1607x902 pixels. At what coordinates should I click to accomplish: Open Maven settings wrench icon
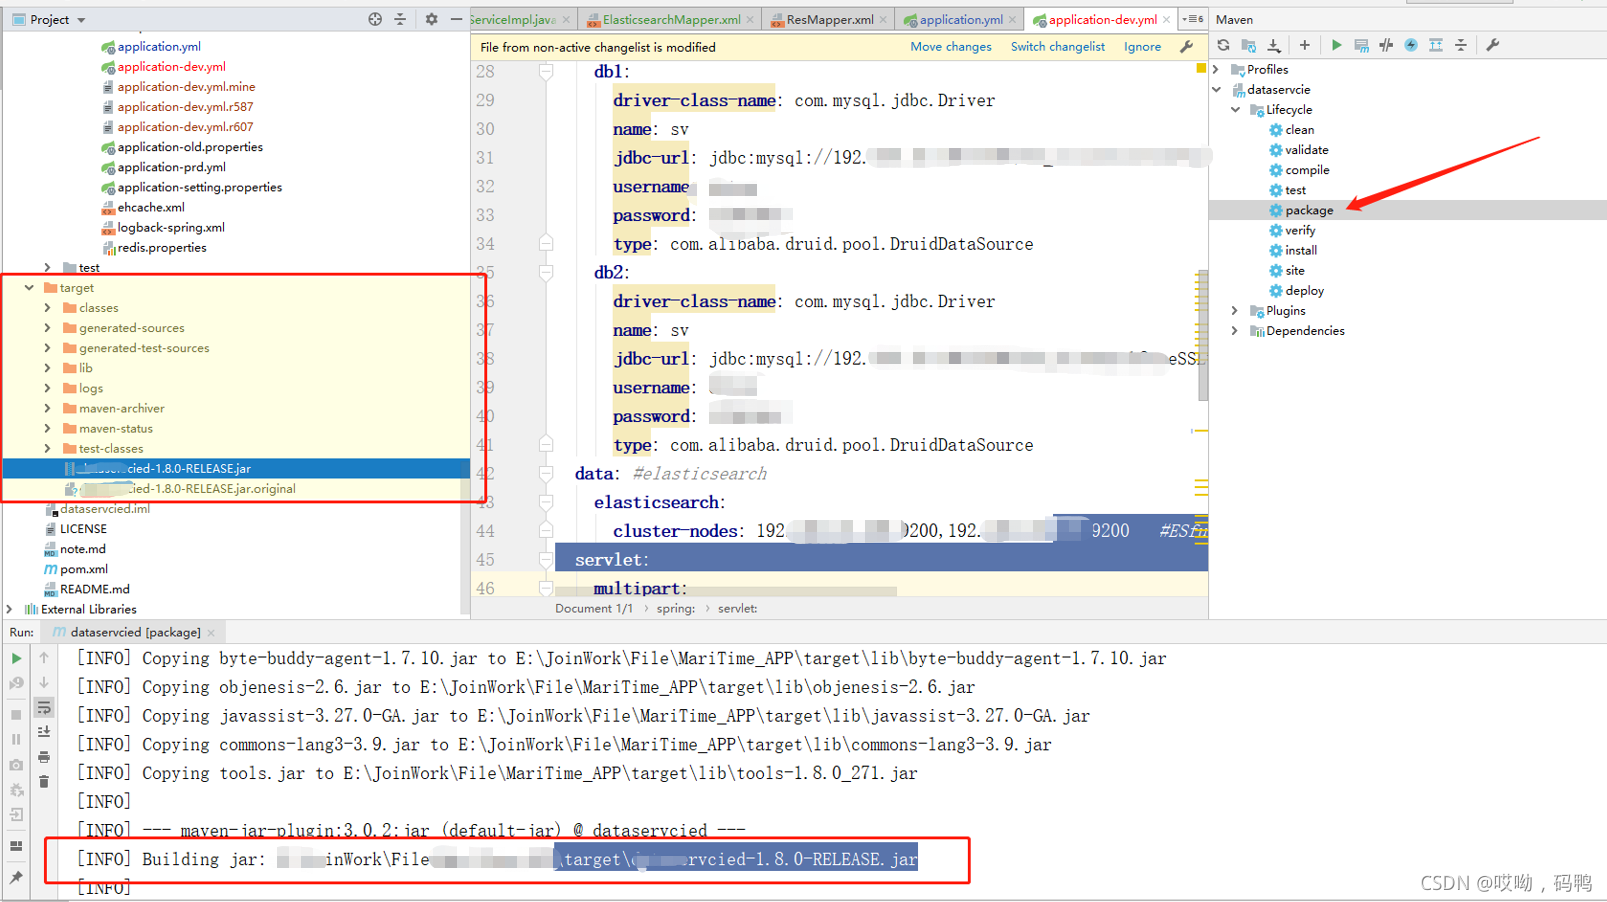(x=1493, y=45)
